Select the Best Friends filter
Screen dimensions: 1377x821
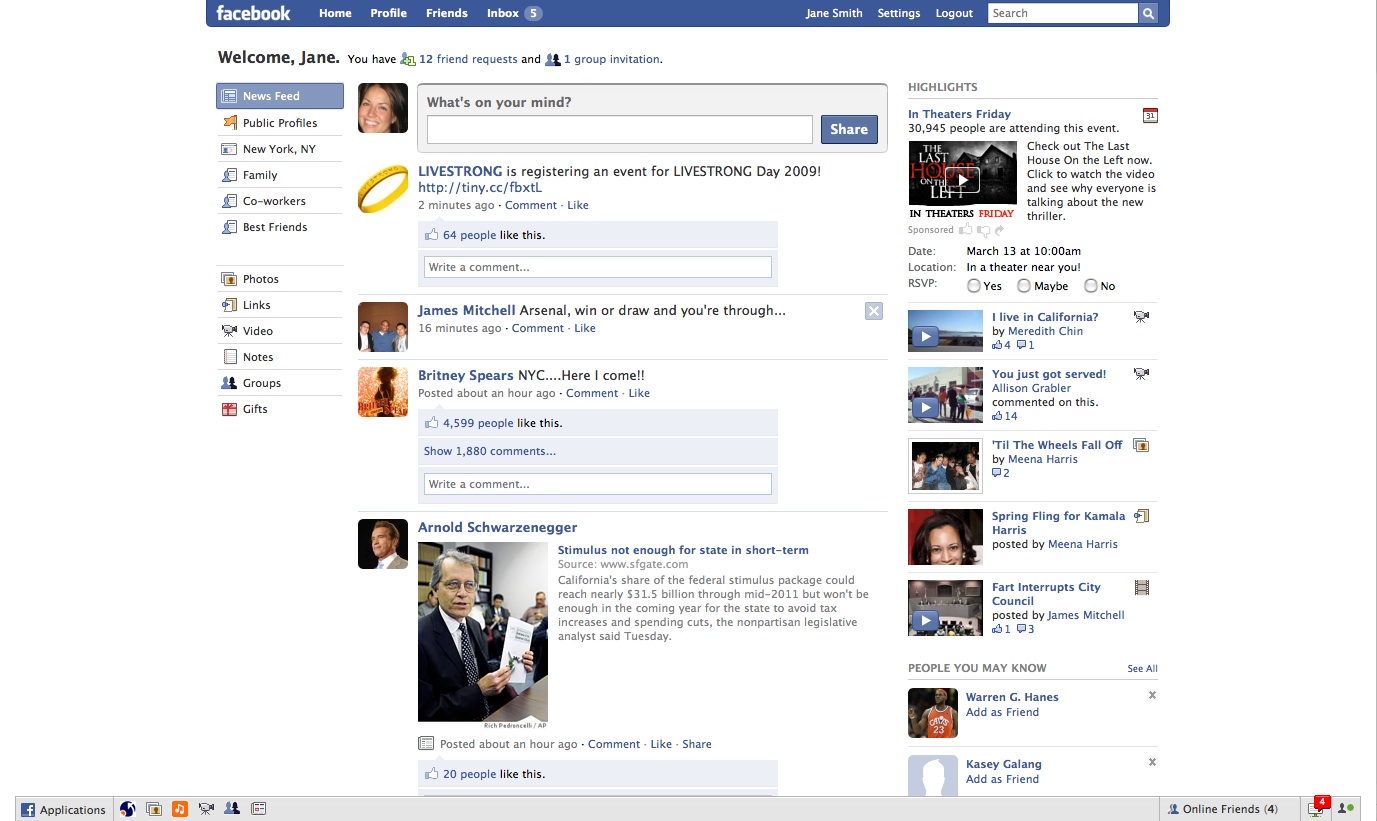click(x=280, y=227)
